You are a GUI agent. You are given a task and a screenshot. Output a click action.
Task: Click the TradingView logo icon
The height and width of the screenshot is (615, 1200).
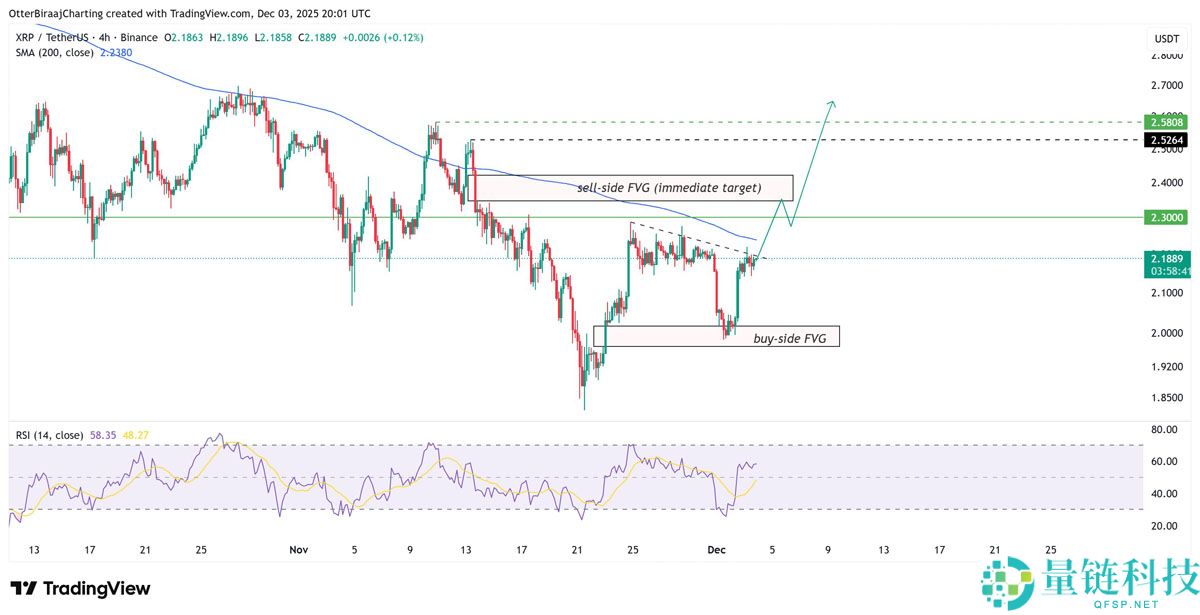(x=24, y=588)
